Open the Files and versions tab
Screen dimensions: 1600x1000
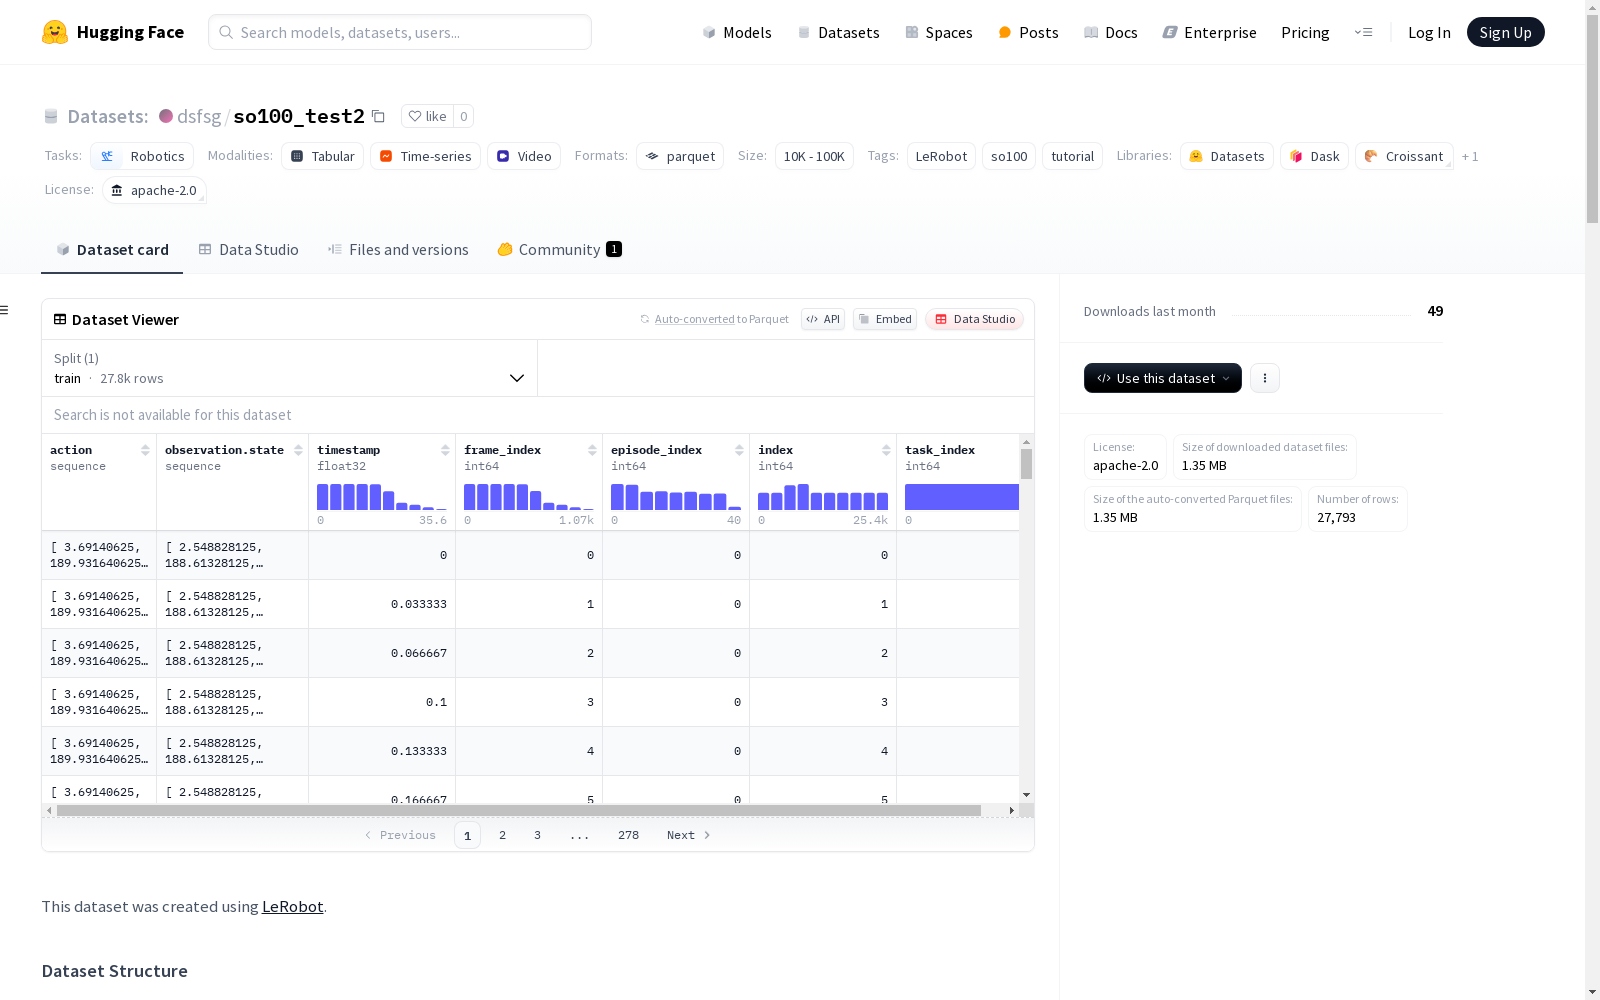coord(398,250)
